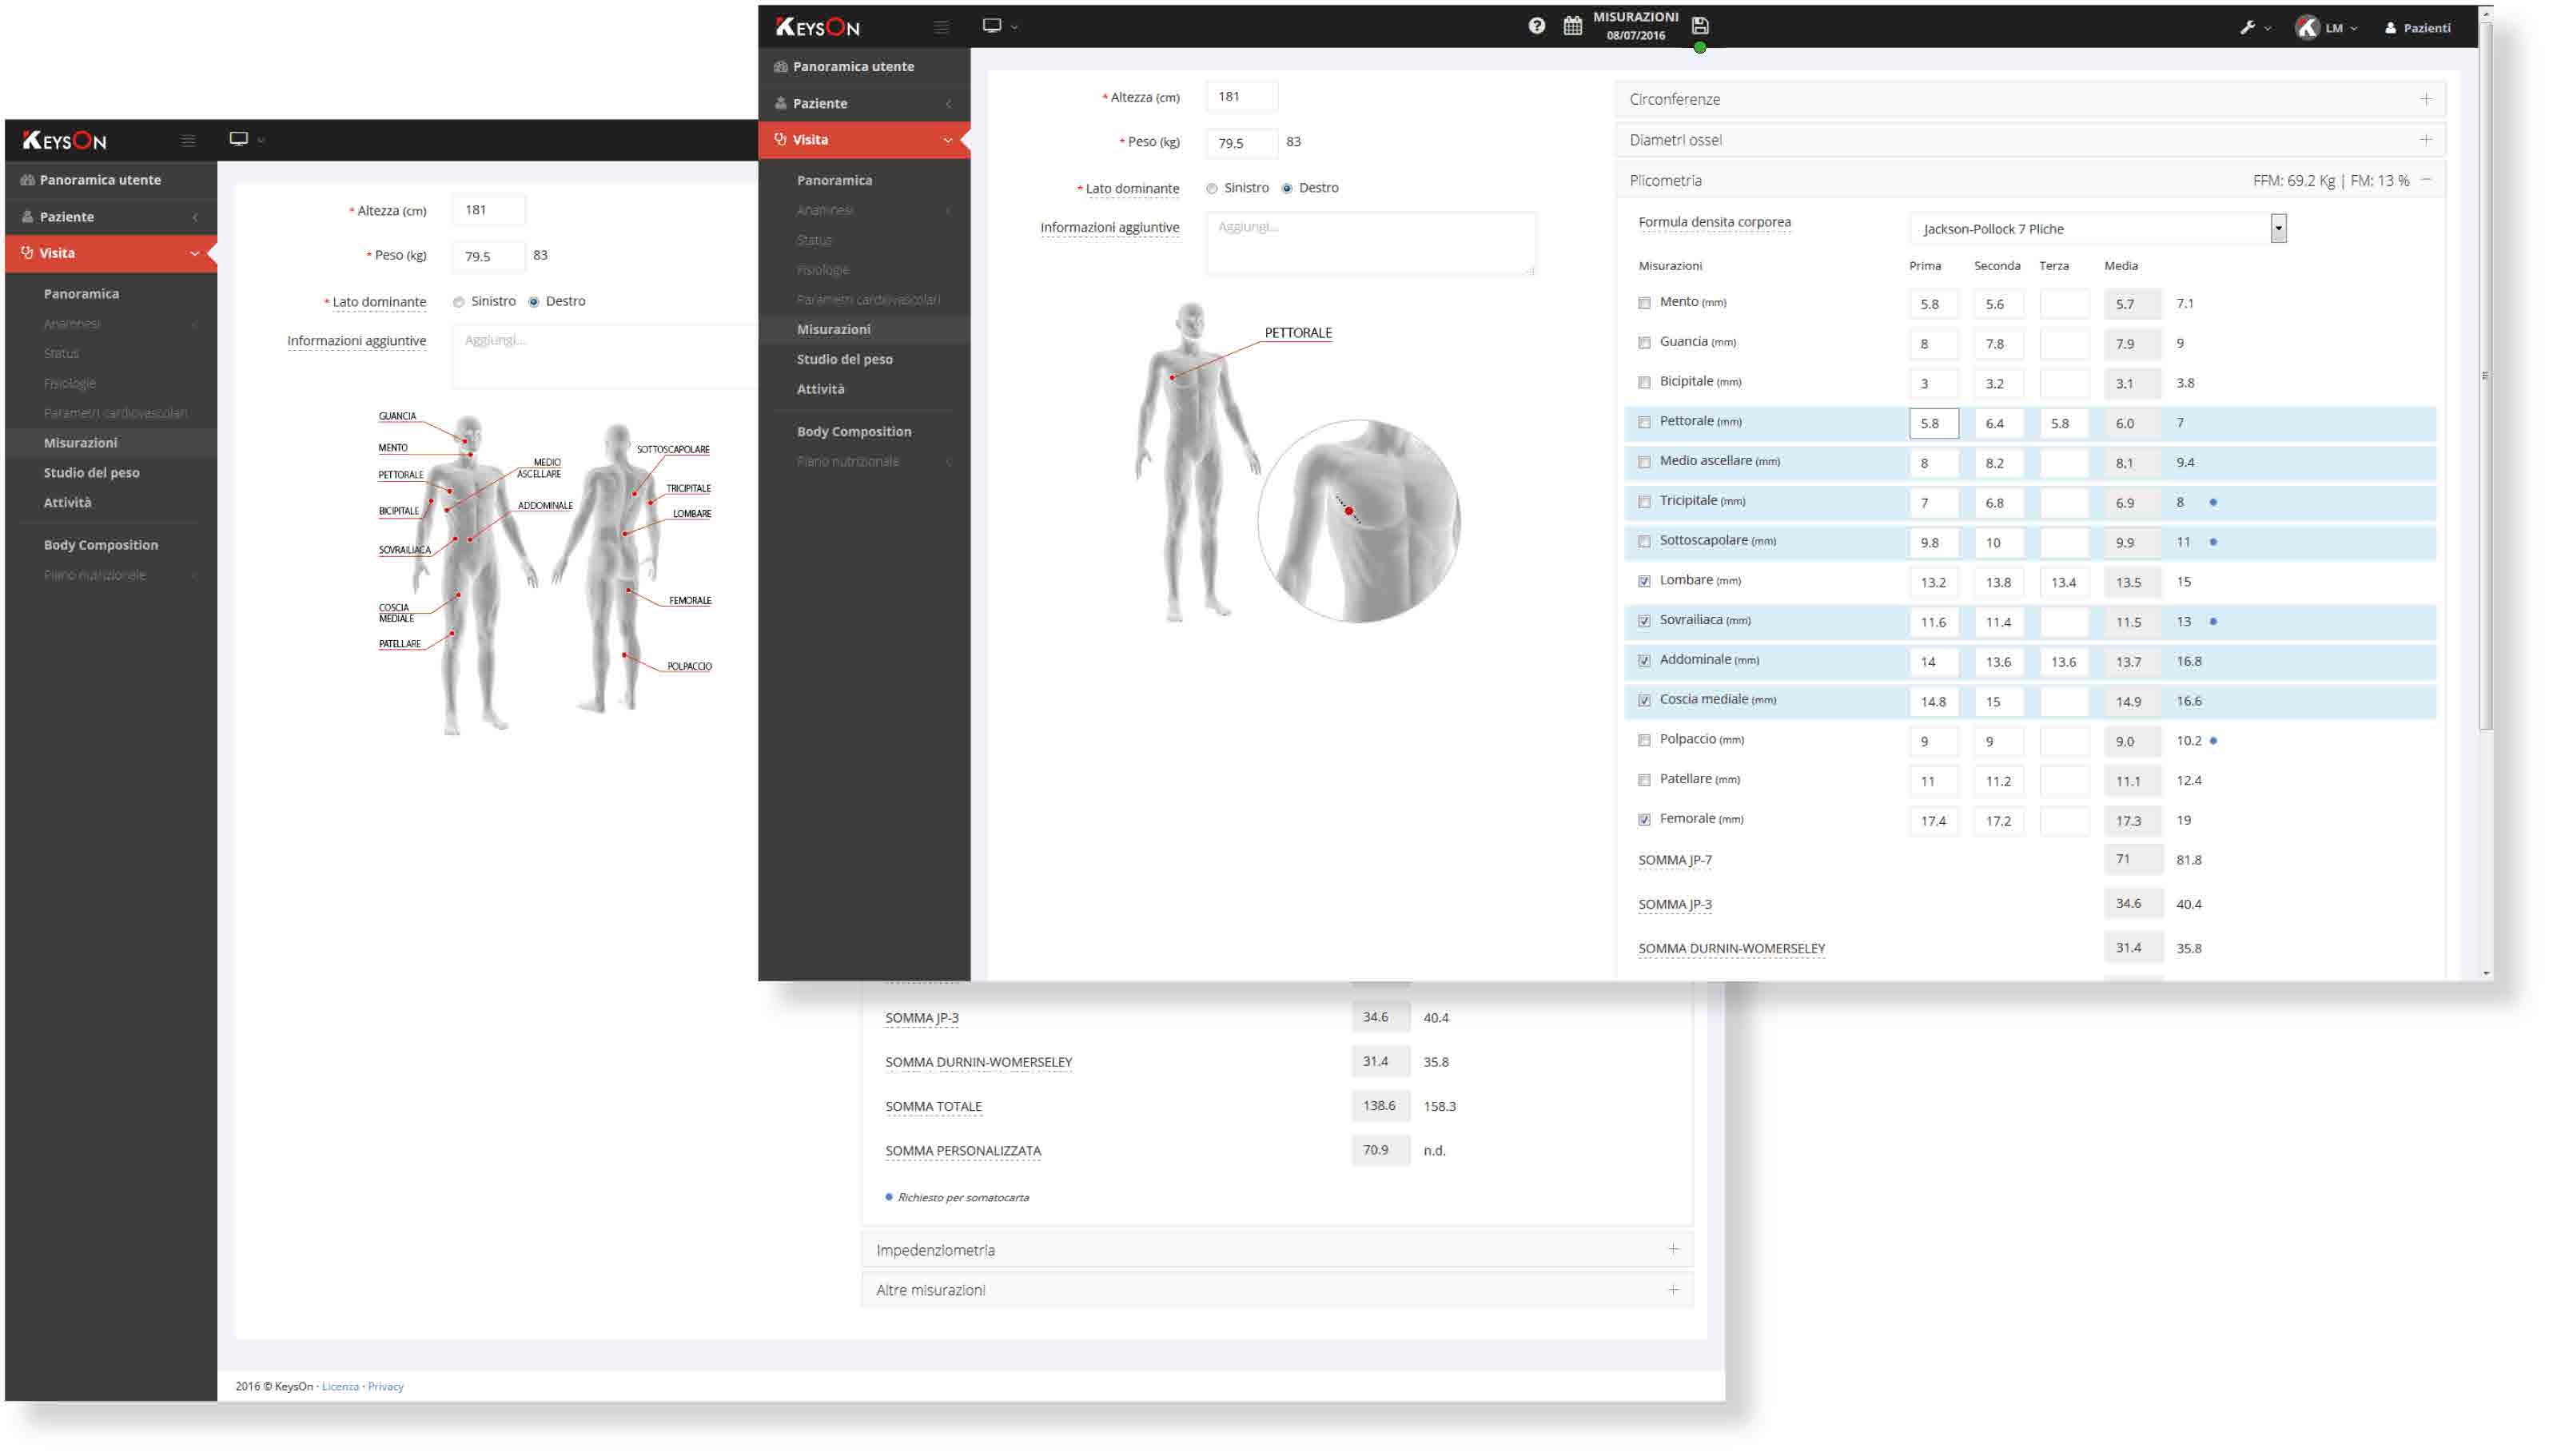Click the Altezza field in front window
Screen dimensions: 2549x1456
[x=1241, y=97]
